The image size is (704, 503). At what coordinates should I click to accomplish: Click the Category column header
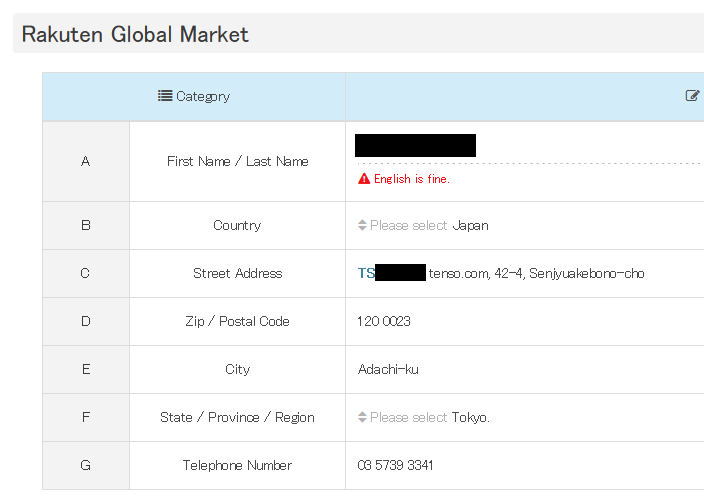(194, 97)
